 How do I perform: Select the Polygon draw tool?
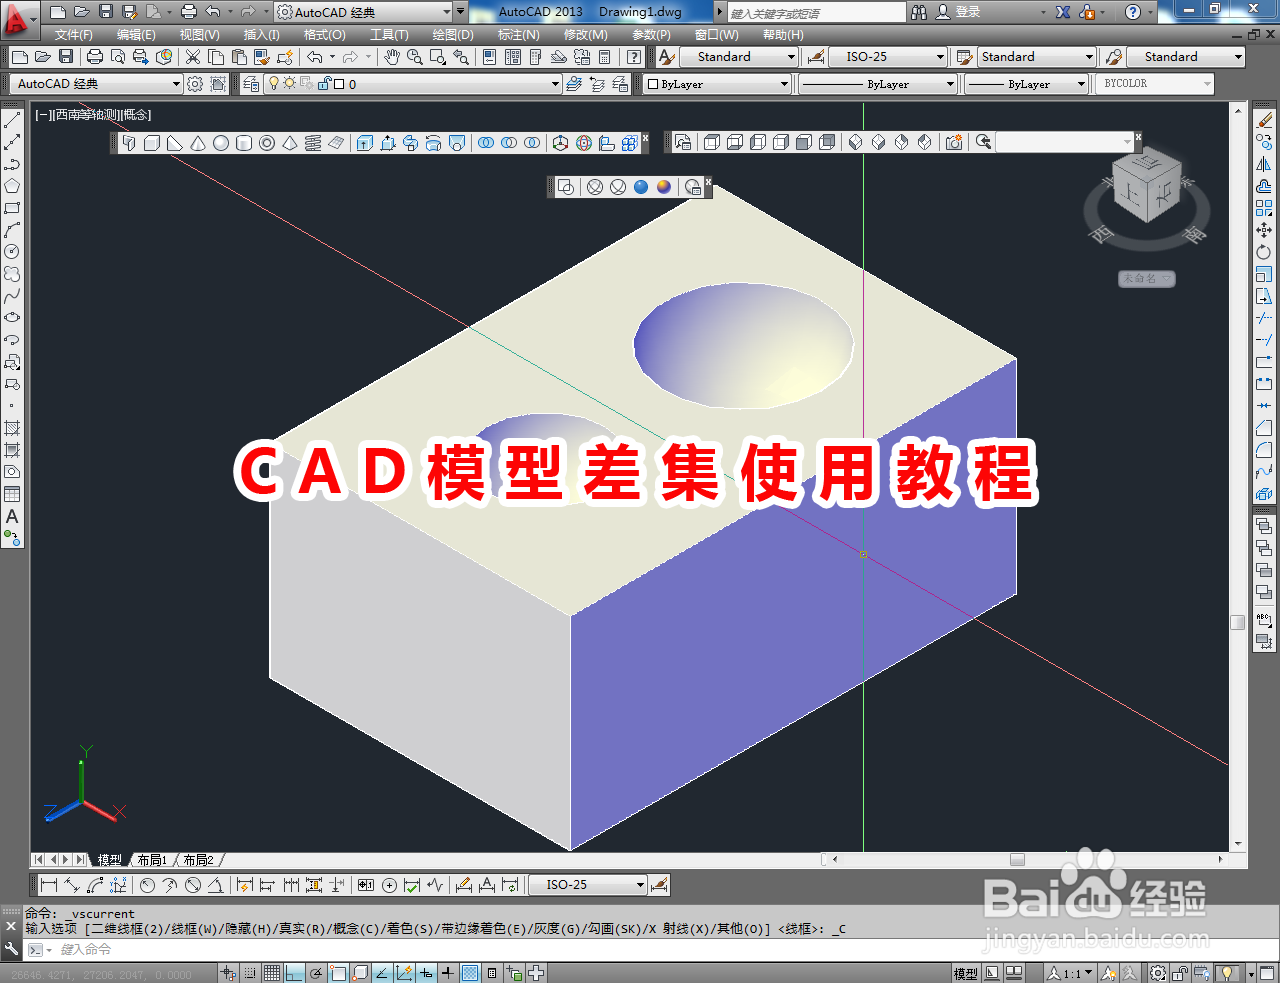tap(12, 186)
